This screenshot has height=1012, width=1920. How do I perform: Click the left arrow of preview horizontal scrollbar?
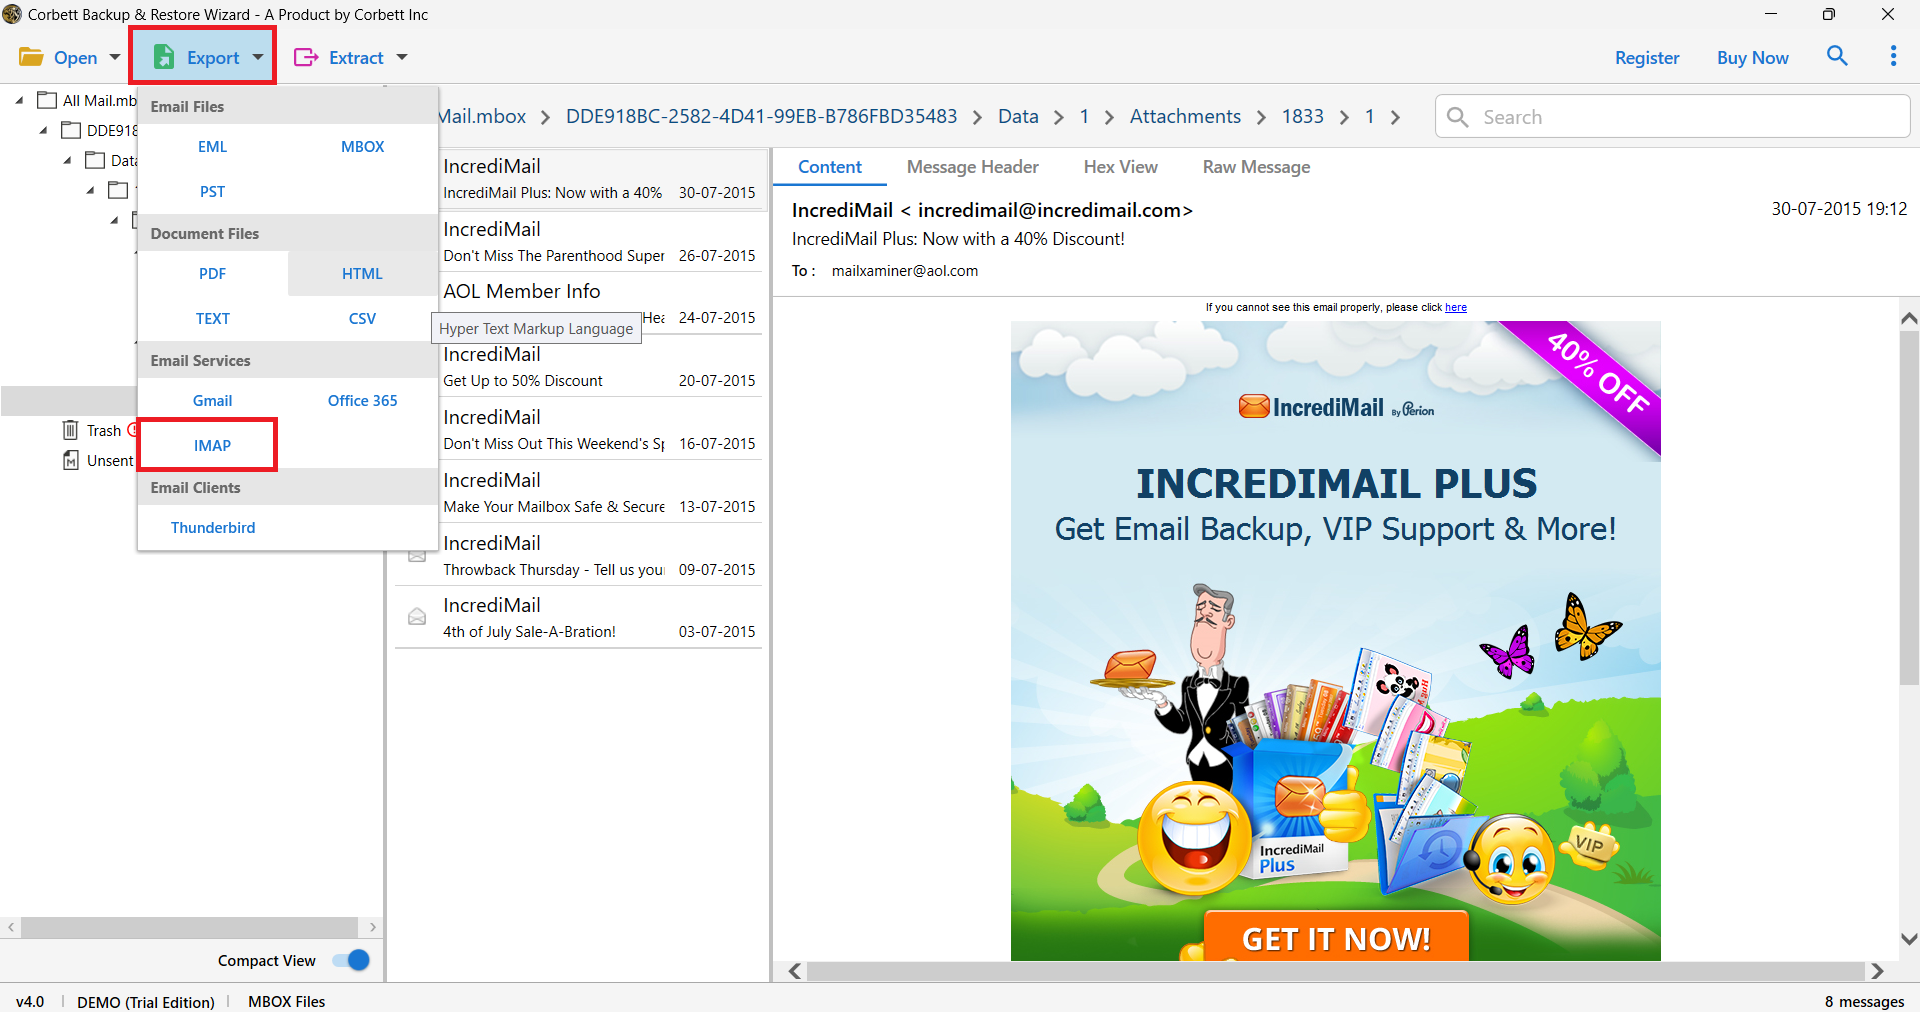[795, 971]
